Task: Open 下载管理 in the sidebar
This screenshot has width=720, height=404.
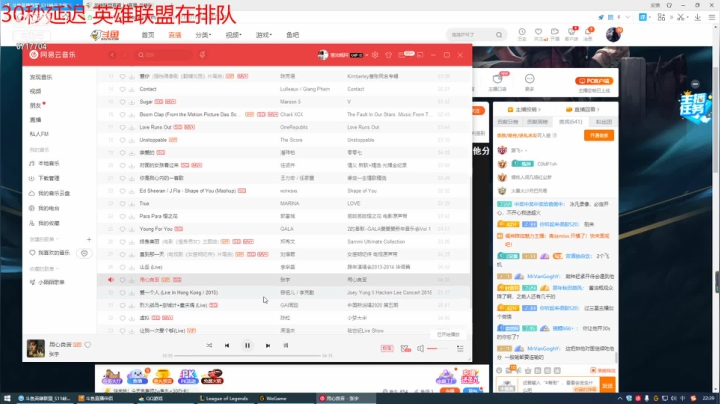Action: point(49,178)
